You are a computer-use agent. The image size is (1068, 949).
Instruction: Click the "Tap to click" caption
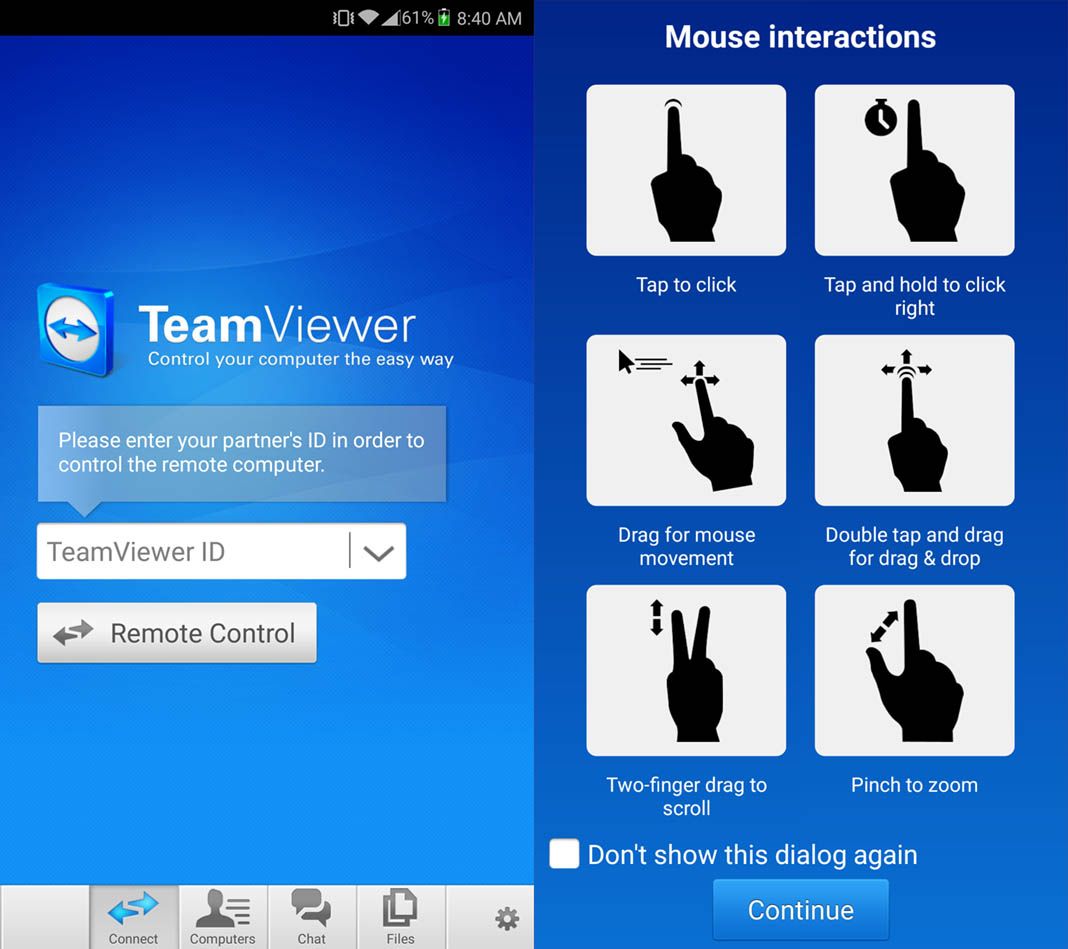coord(686,285)
